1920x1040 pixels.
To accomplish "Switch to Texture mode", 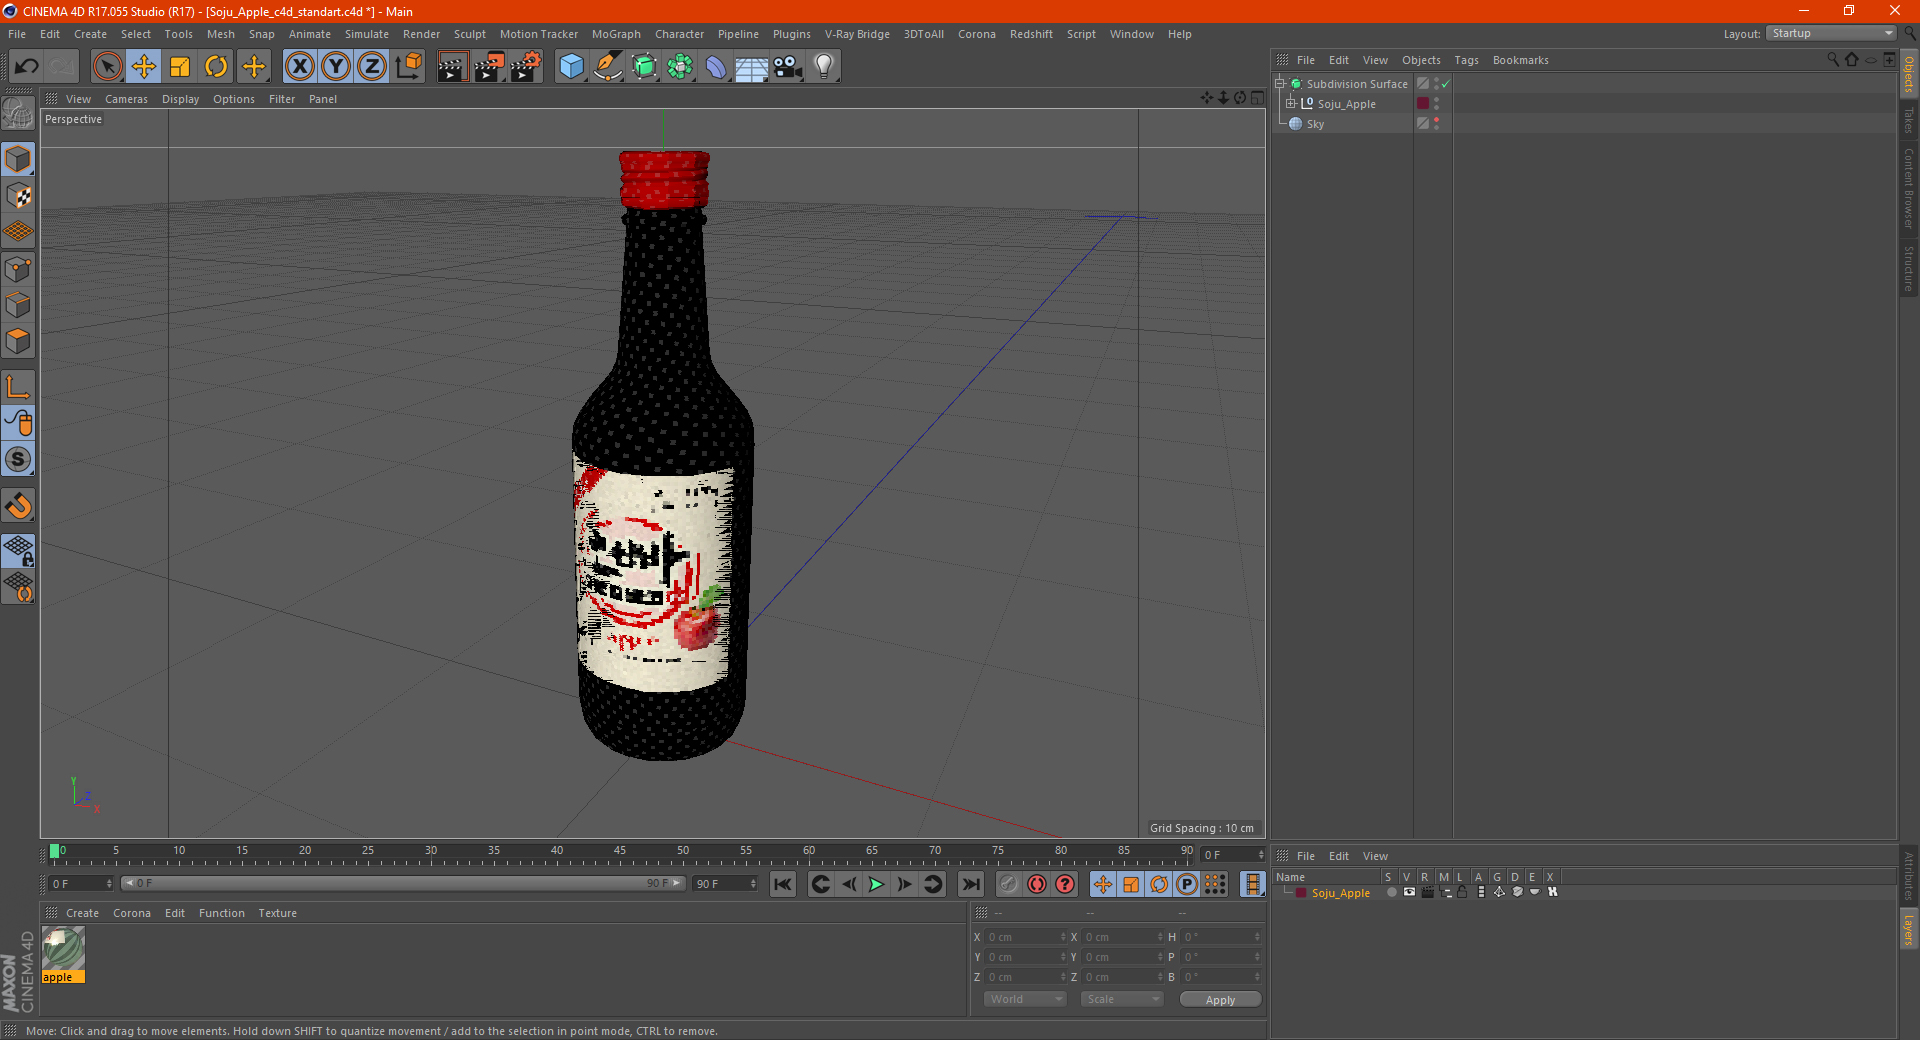I will pyautogui.click(x=18, y=196).
